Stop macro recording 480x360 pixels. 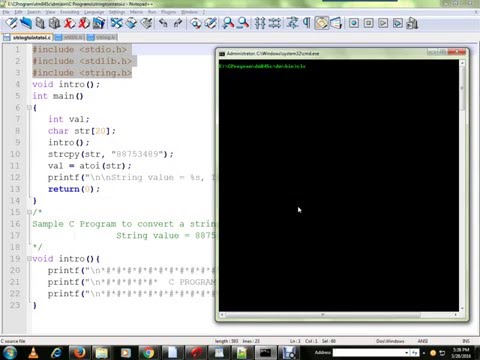coord(368,23)
